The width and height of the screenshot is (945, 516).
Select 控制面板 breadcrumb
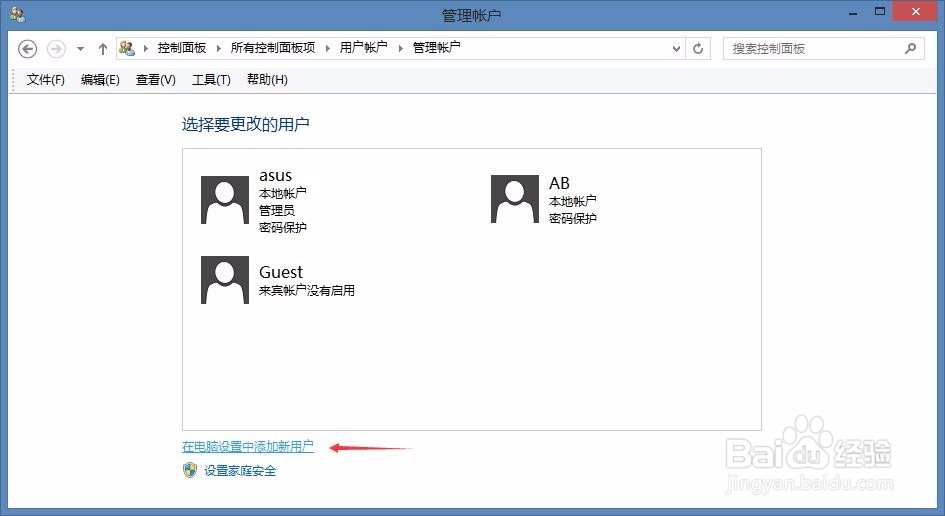click(182, 48)
